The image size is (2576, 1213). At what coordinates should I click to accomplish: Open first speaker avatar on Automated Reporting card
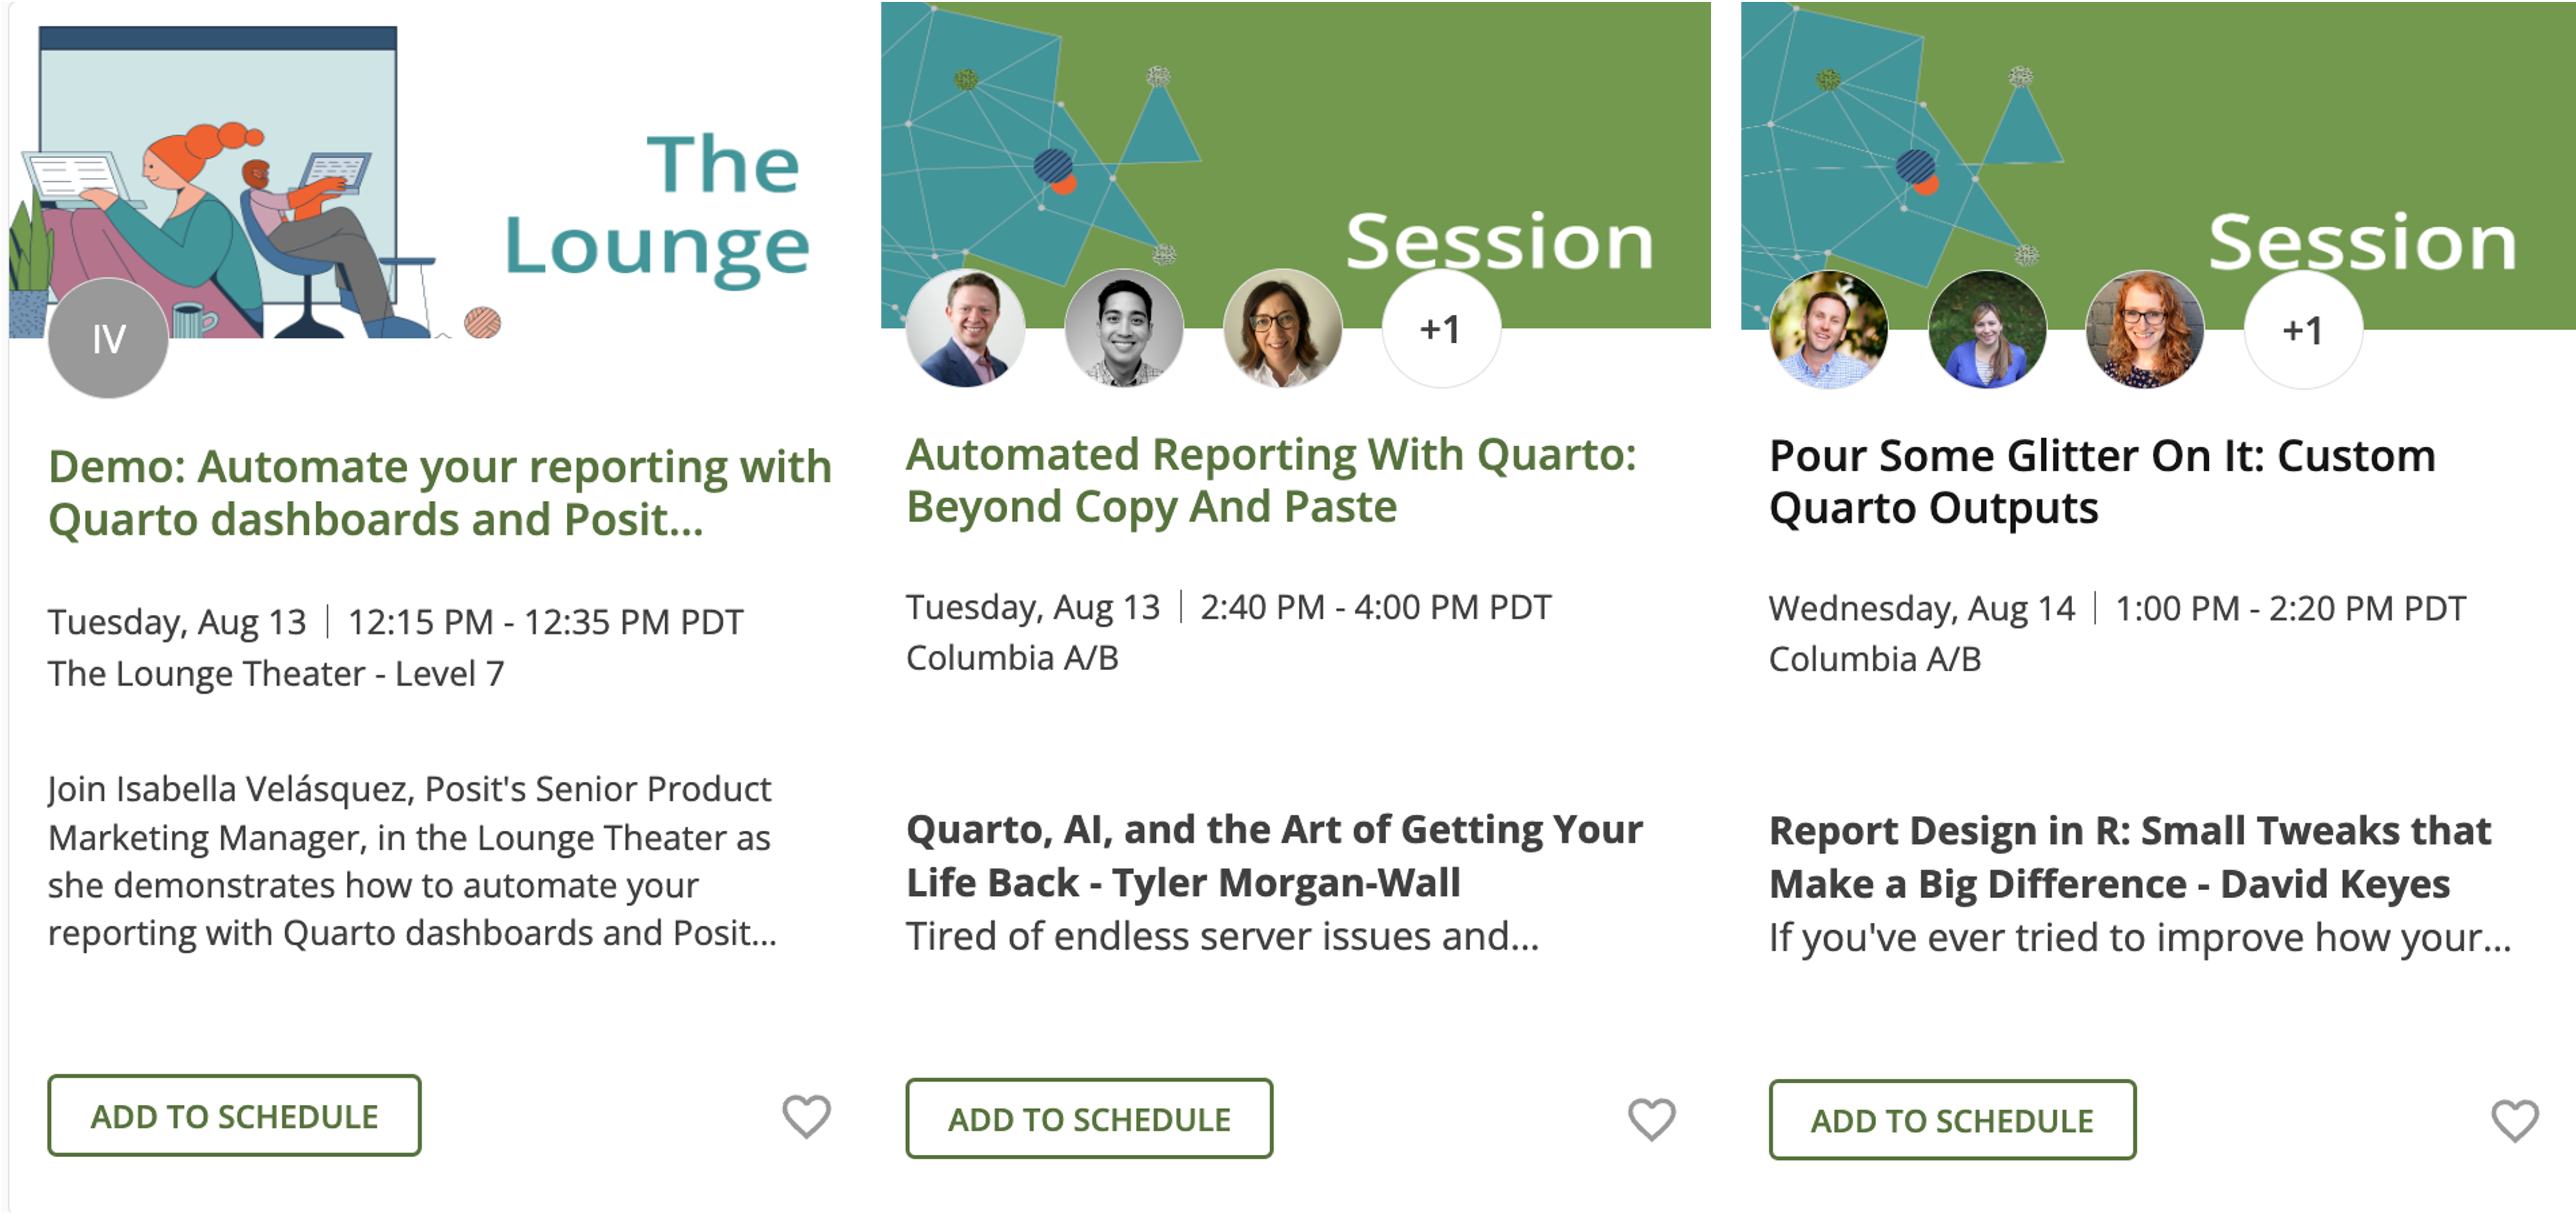pyautogui.click(x=965, y=328)
